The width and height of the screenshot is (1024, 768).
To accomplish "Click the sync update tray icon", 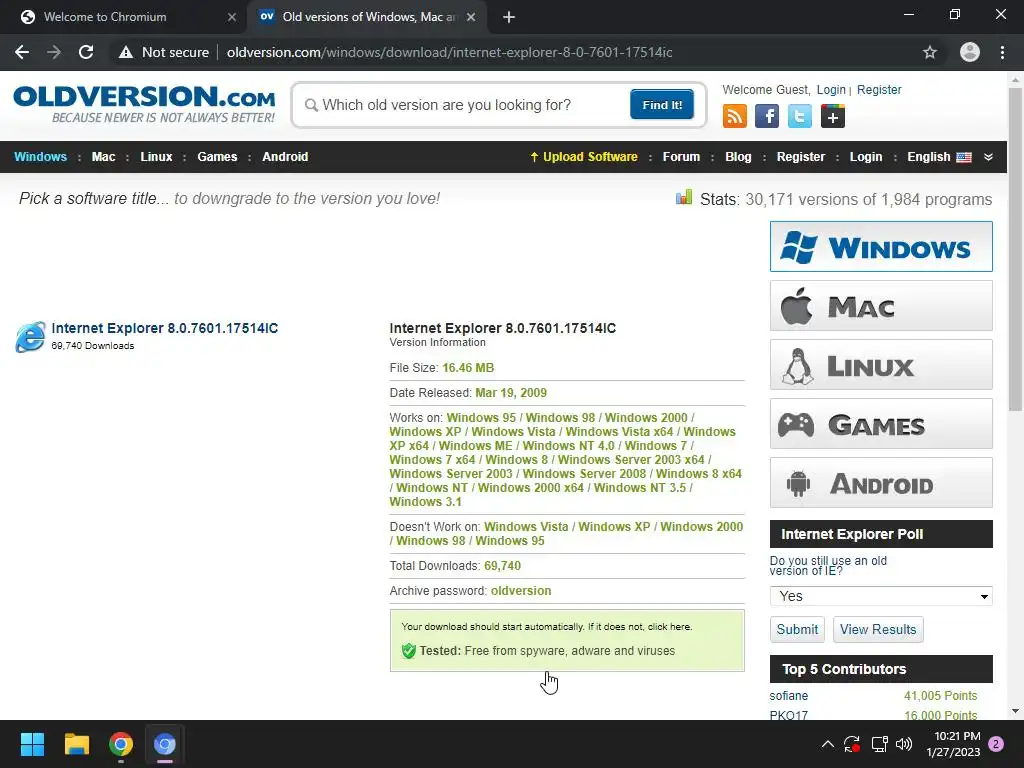I will (852, 744).
